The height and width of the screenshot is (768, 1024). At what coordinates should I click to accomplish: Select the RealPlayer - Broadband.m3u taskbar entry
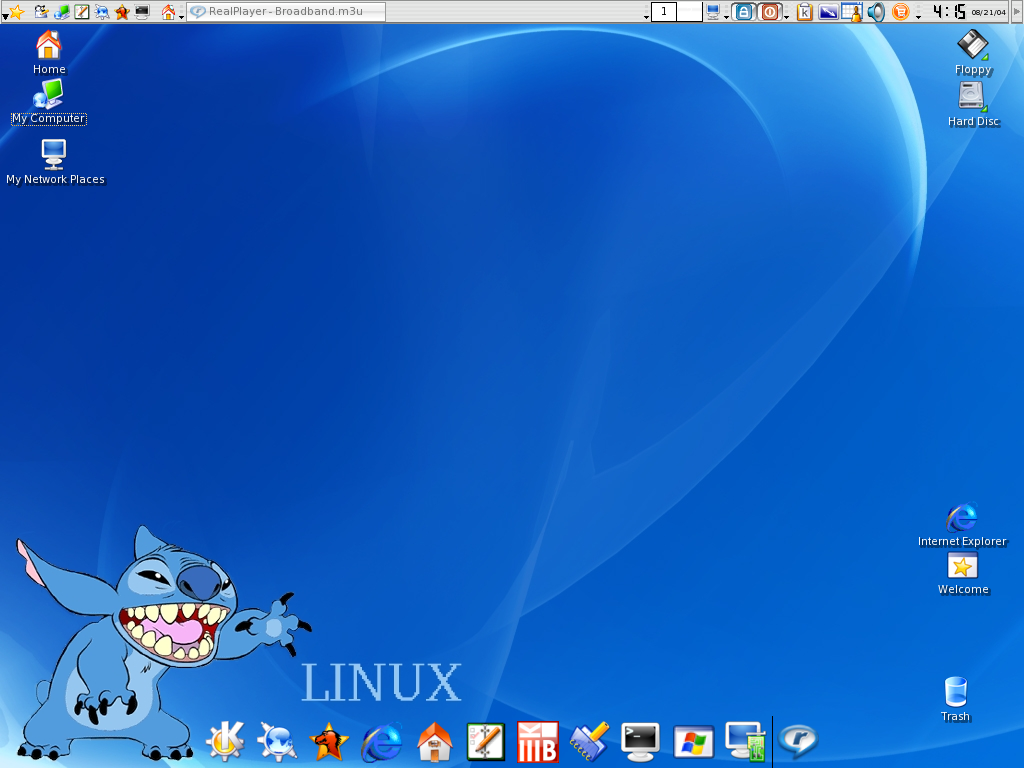(286, 11)
